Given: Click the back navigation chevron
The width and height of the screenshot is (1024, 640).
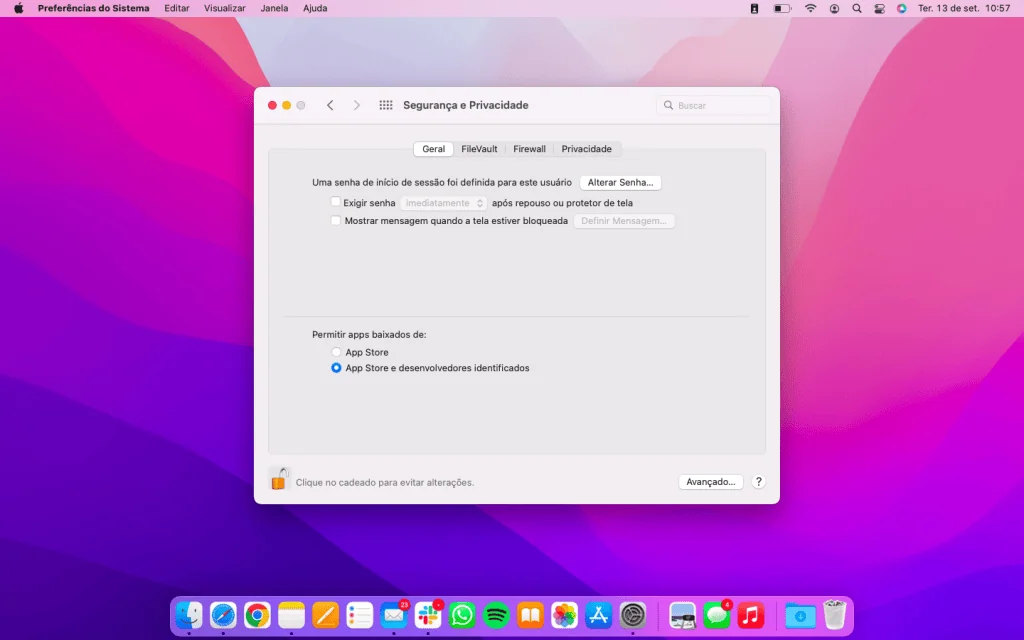Looking at the screenshot, I should pyautogui.click(x=330, y=104).
